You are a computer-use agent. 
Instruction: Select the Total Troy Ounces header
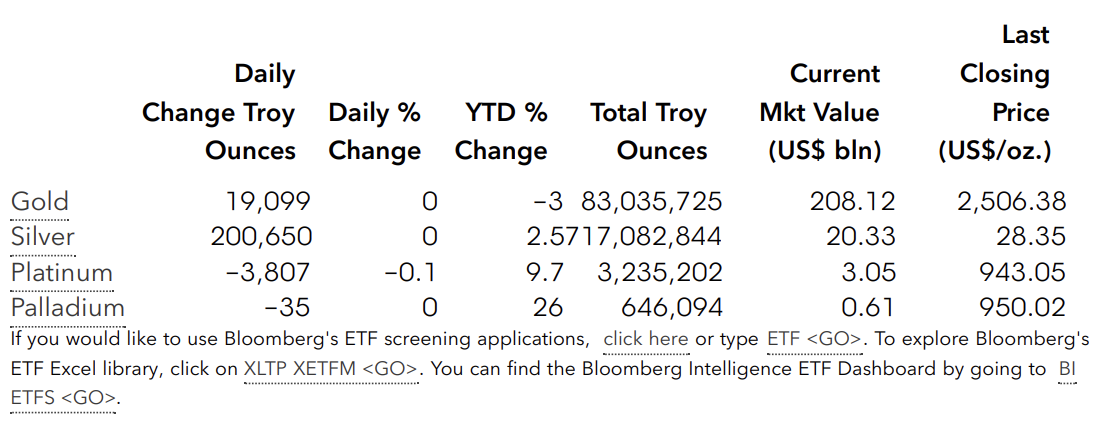pos(648,132)
